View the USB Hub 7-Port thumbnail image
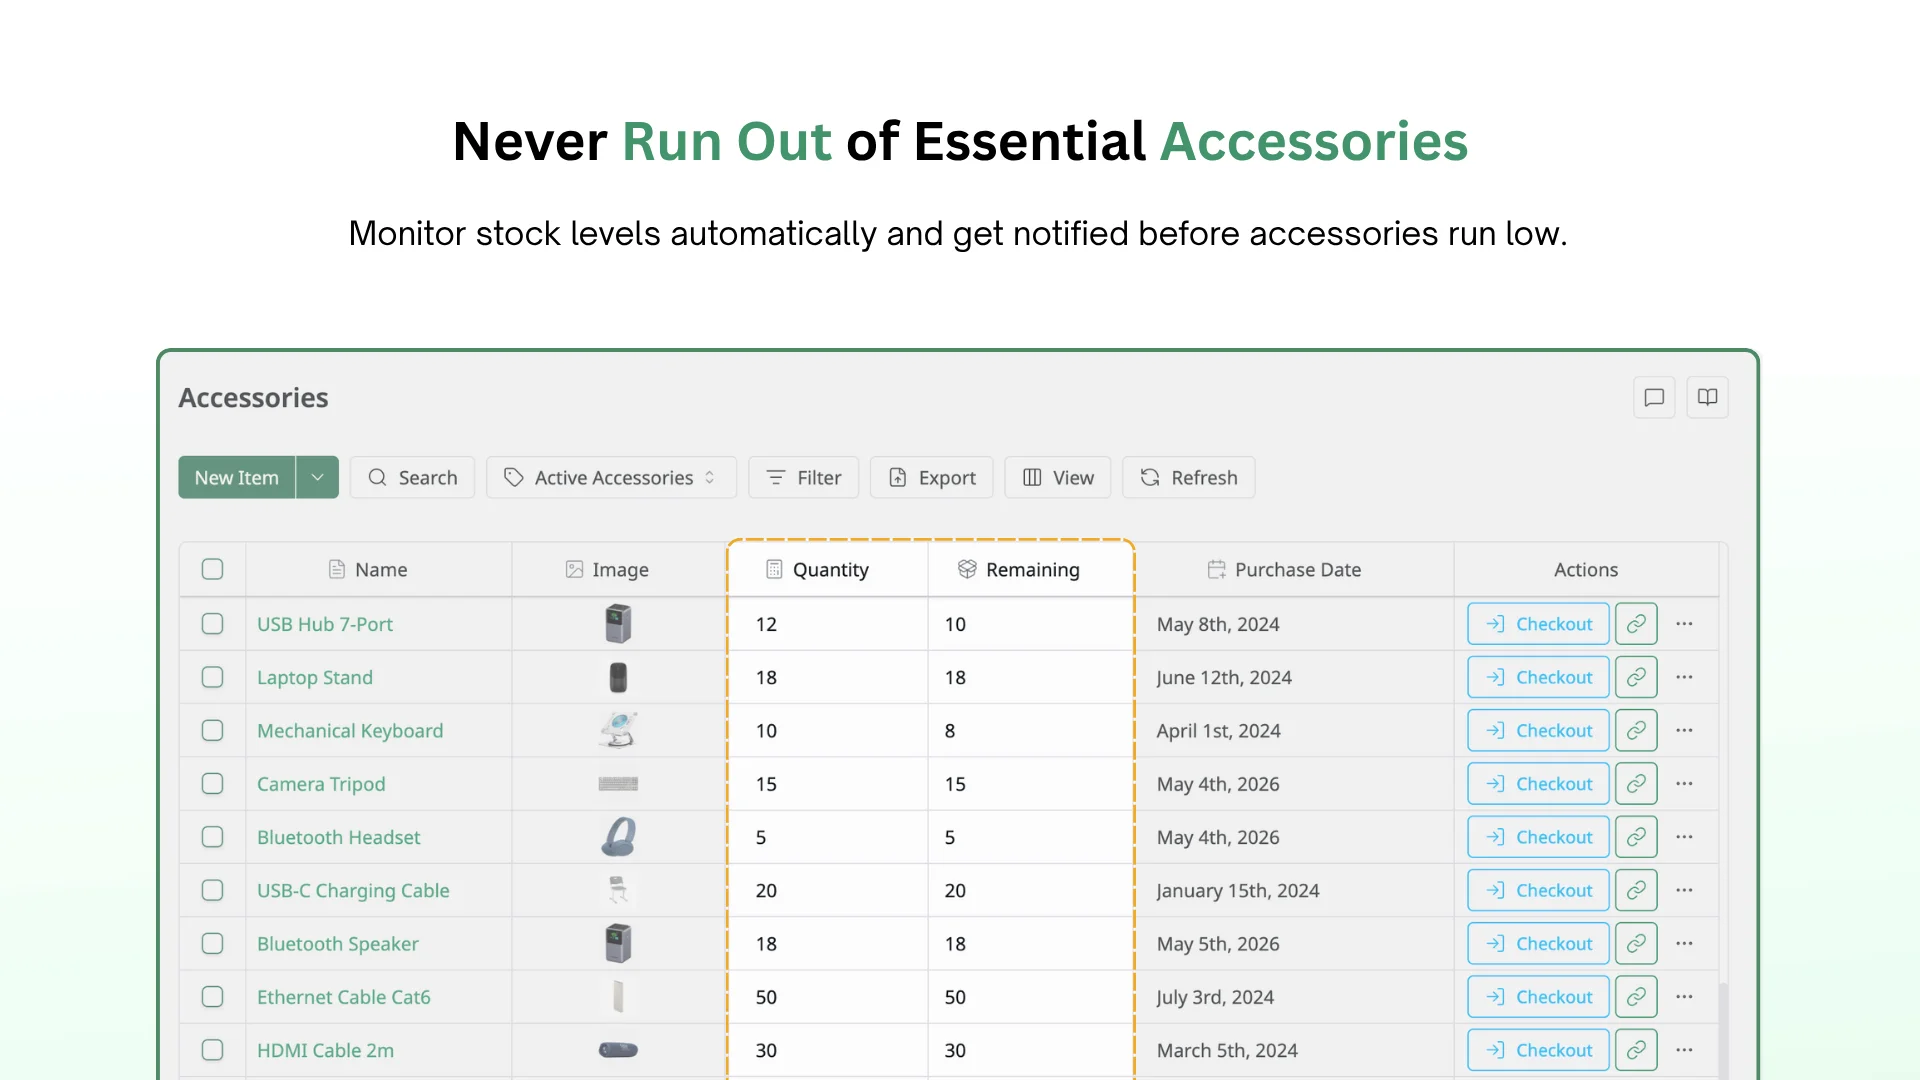The height and width of the screenshot is (1080, 1920). tap(618, 624)
